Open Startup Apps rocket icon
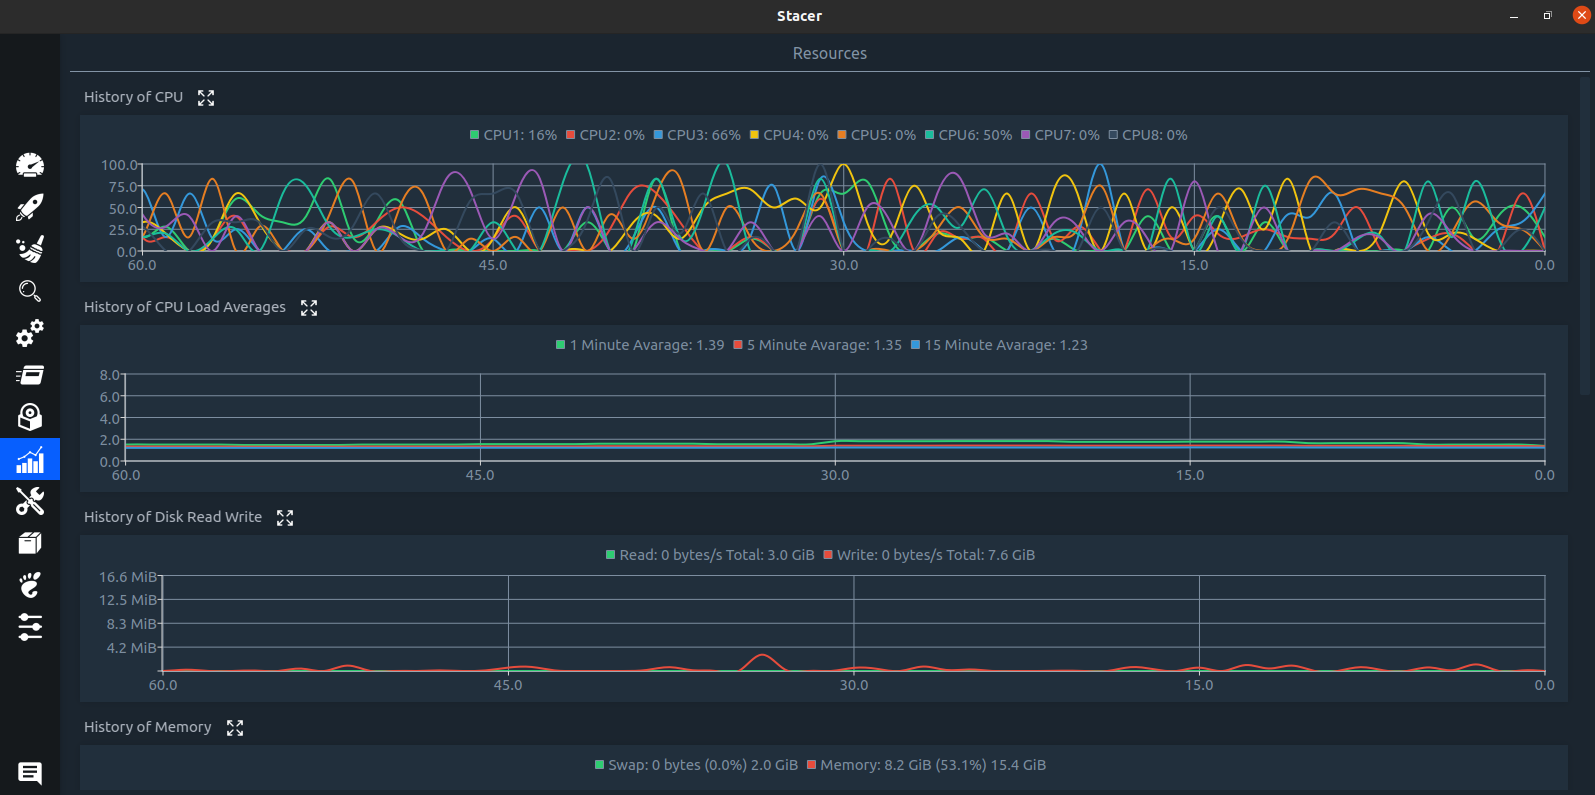Screen dimensions: 1595x795 tap(30, 207)
